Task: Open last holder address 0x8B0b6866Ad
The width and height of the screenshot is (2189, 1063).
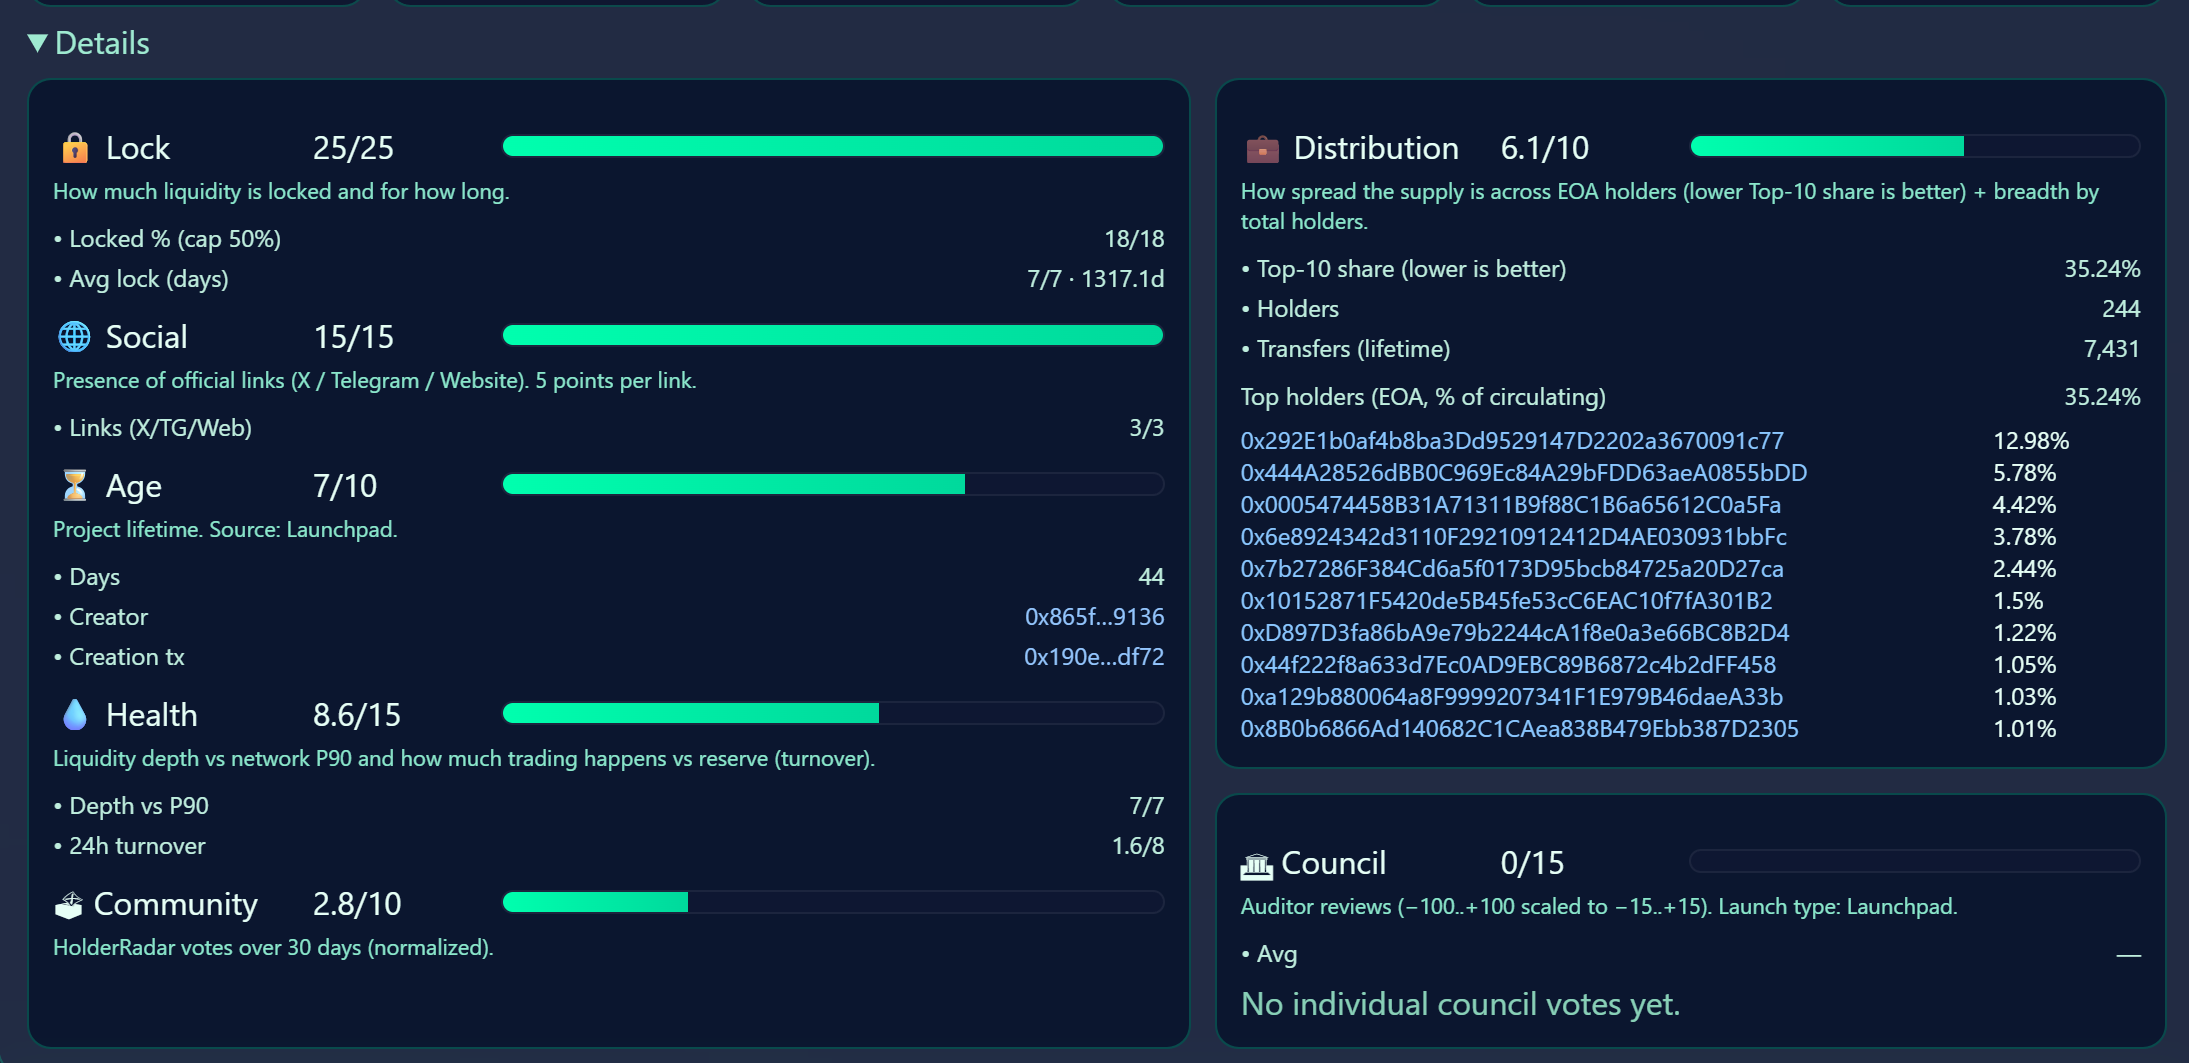Action: coord(1519,729)
